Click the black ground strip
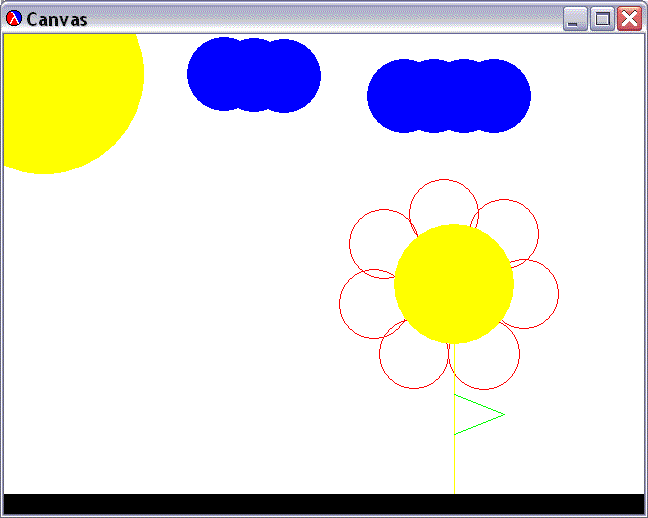 (324, 504)
